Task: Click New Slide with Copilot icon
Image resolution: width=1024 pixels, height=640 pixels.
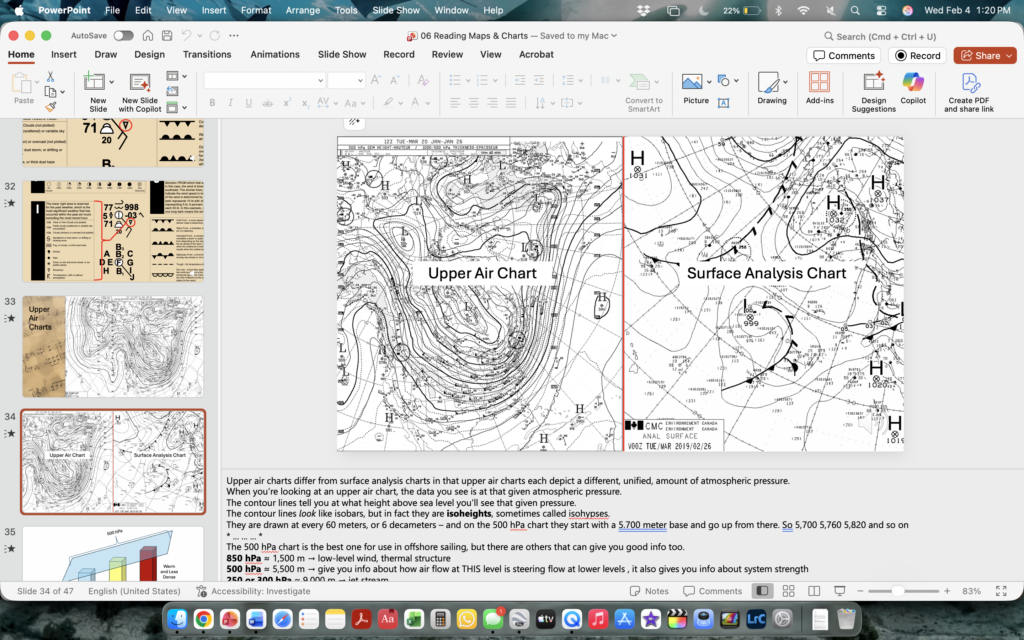Action: pyautogui.click(x=140, y=84)
